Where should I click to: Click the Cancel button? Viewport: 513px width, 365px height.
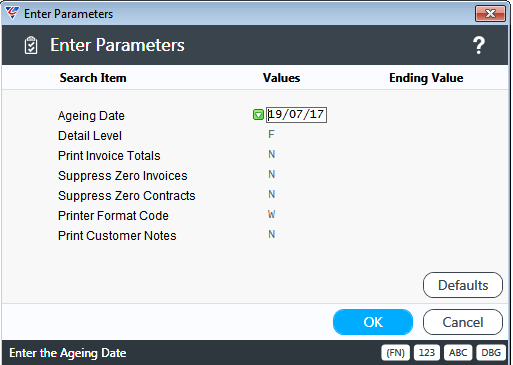pos(463,322)
